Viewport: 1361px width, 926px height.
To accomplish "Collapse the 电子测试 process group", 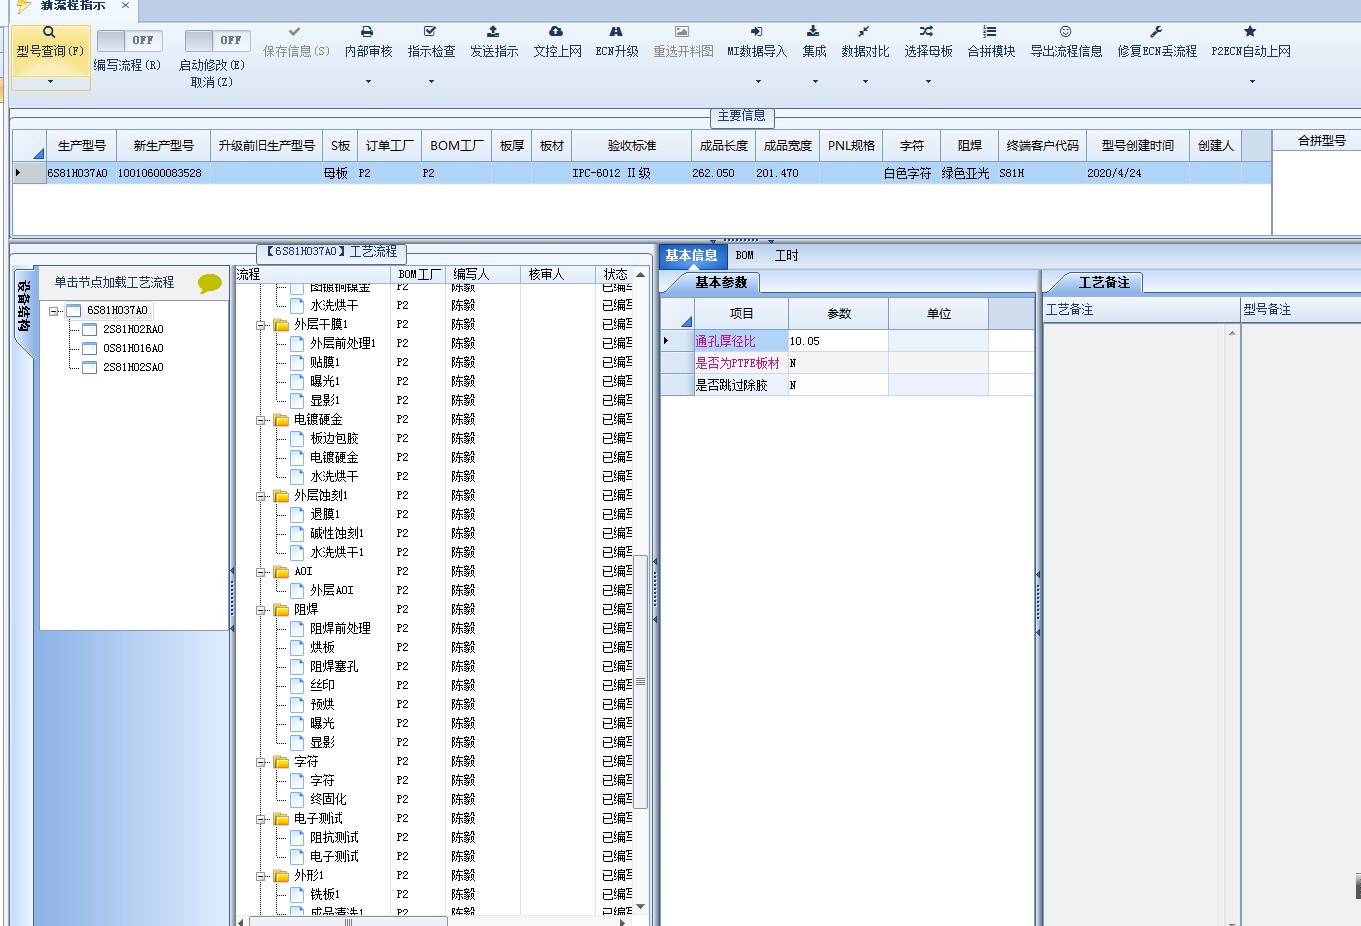I will coord(262,819).
